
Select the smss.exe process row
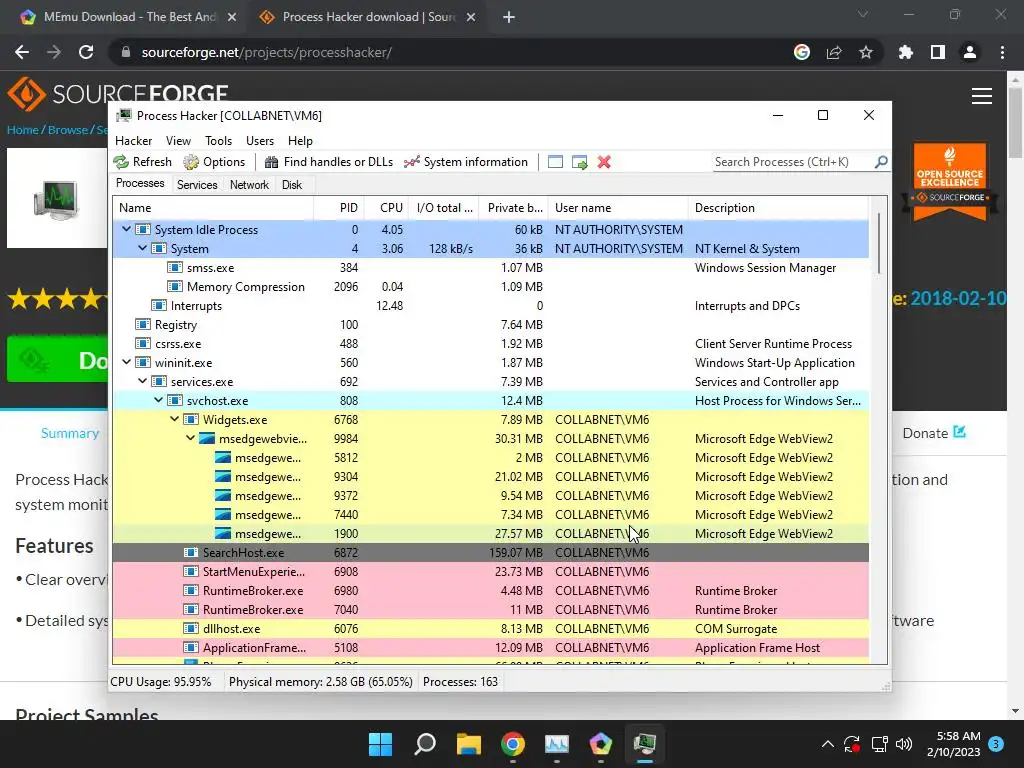(490, 268)
